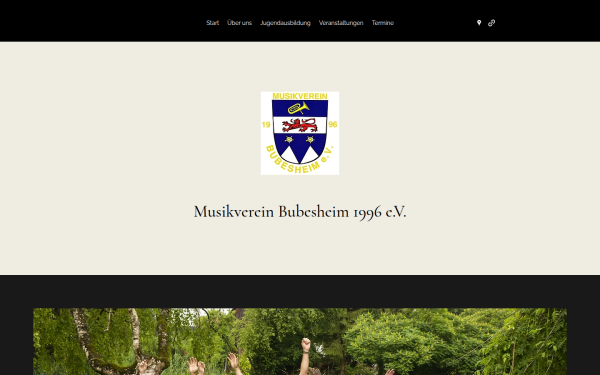The width and height of the screenshot is (600, 375).
Task: Go to Jugendausbildung in navigation
Action: coord(285,23)
